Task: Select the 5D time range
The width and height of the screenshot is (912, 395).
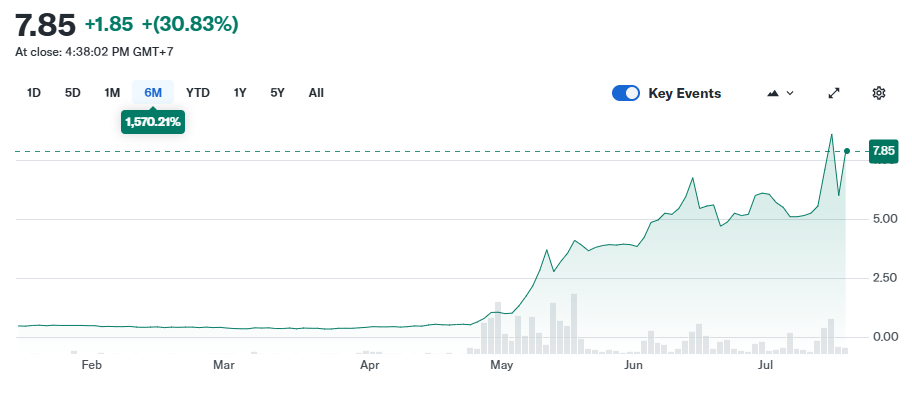Action: point(73,92)
